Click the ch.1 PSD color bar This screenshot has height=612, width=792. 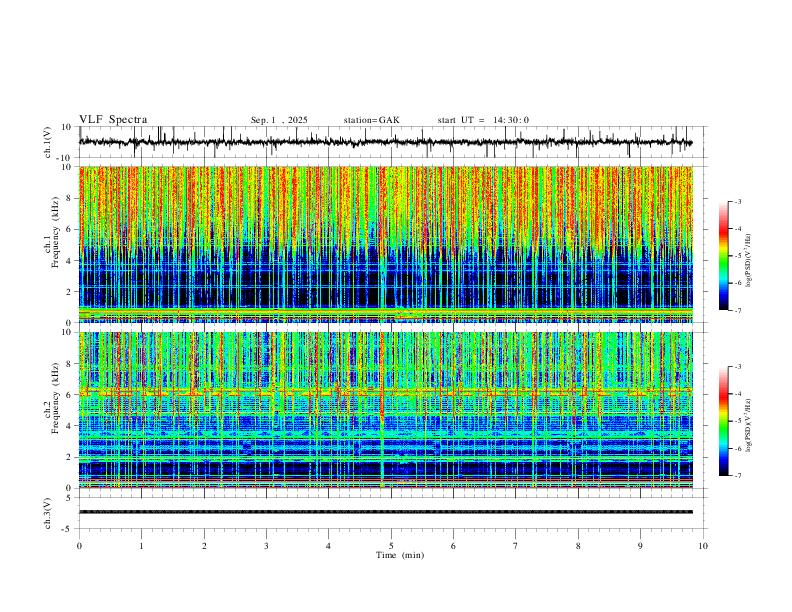tap(723, 256)
